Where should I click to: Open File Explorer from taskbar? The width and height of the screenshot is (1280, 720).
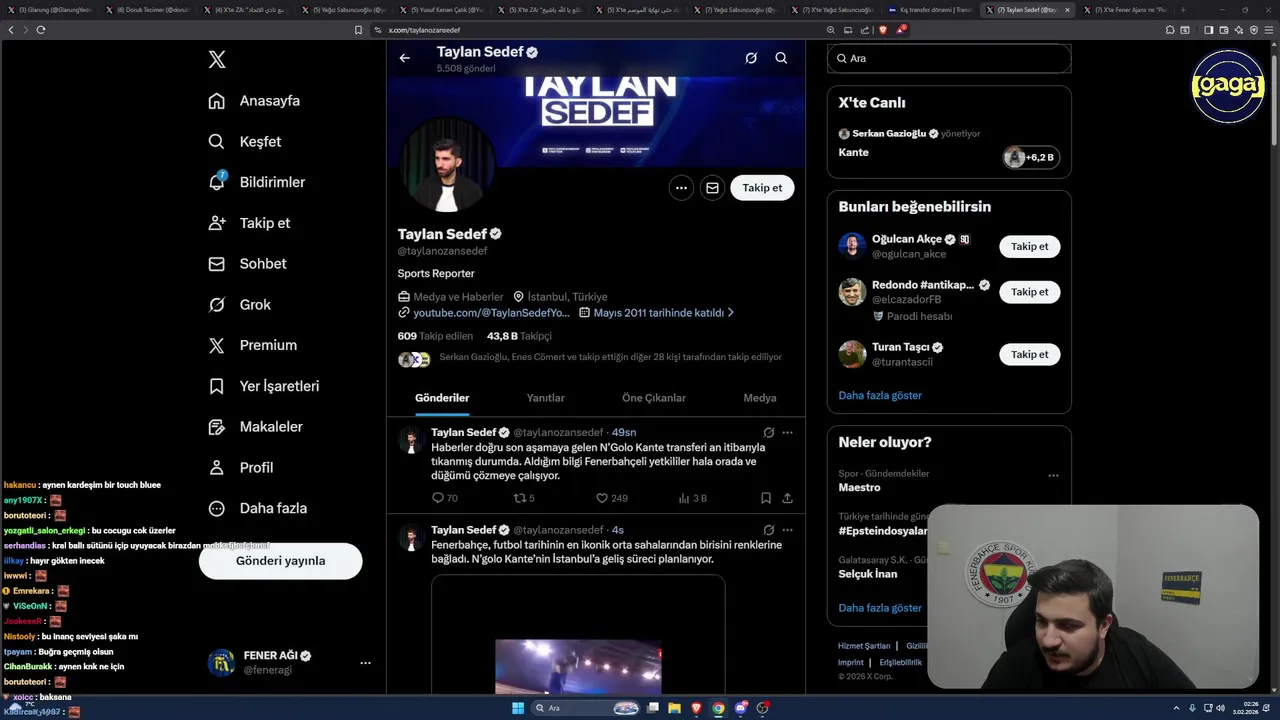click(674, 708)
